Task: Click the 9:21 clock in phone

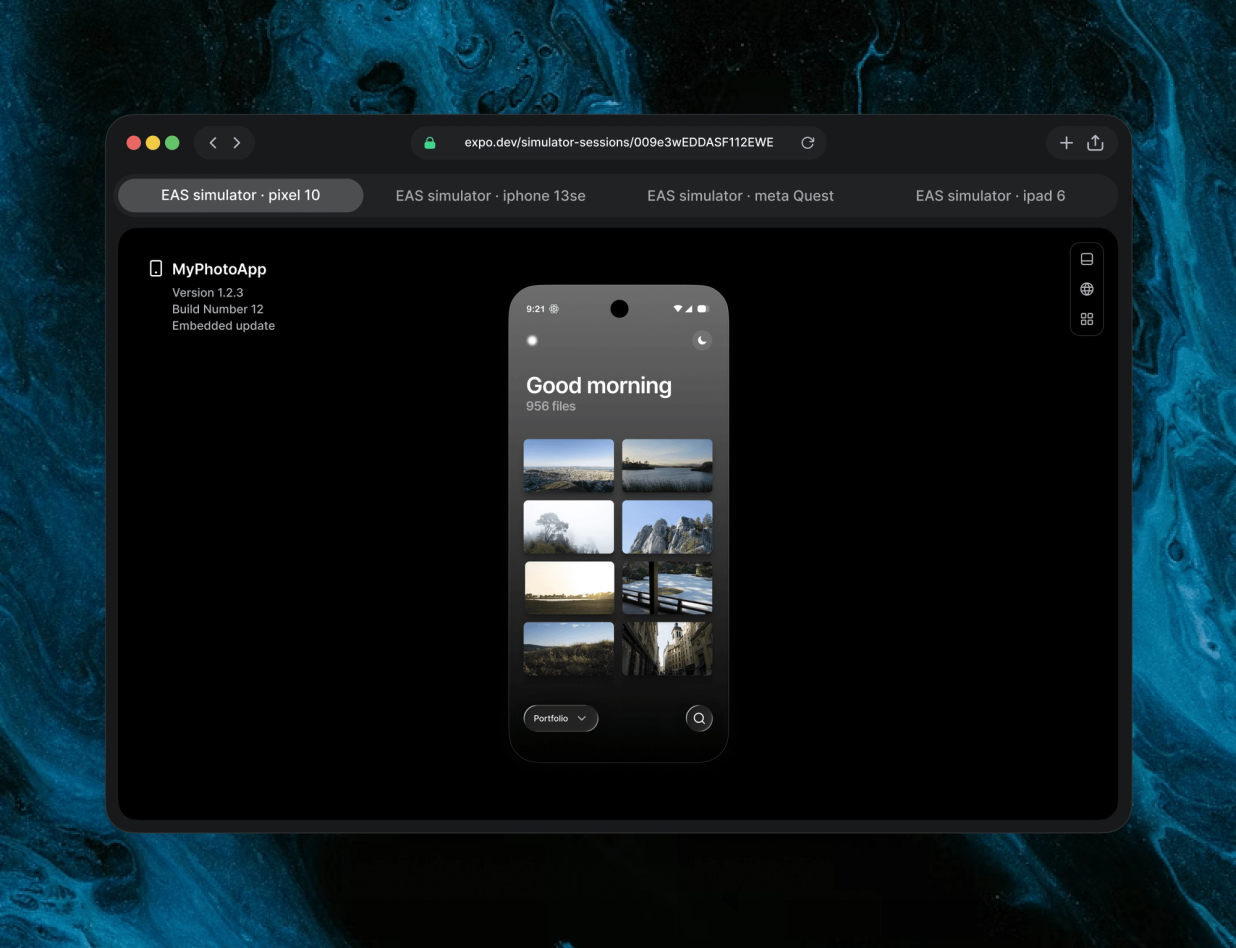Action: (535, 309)
